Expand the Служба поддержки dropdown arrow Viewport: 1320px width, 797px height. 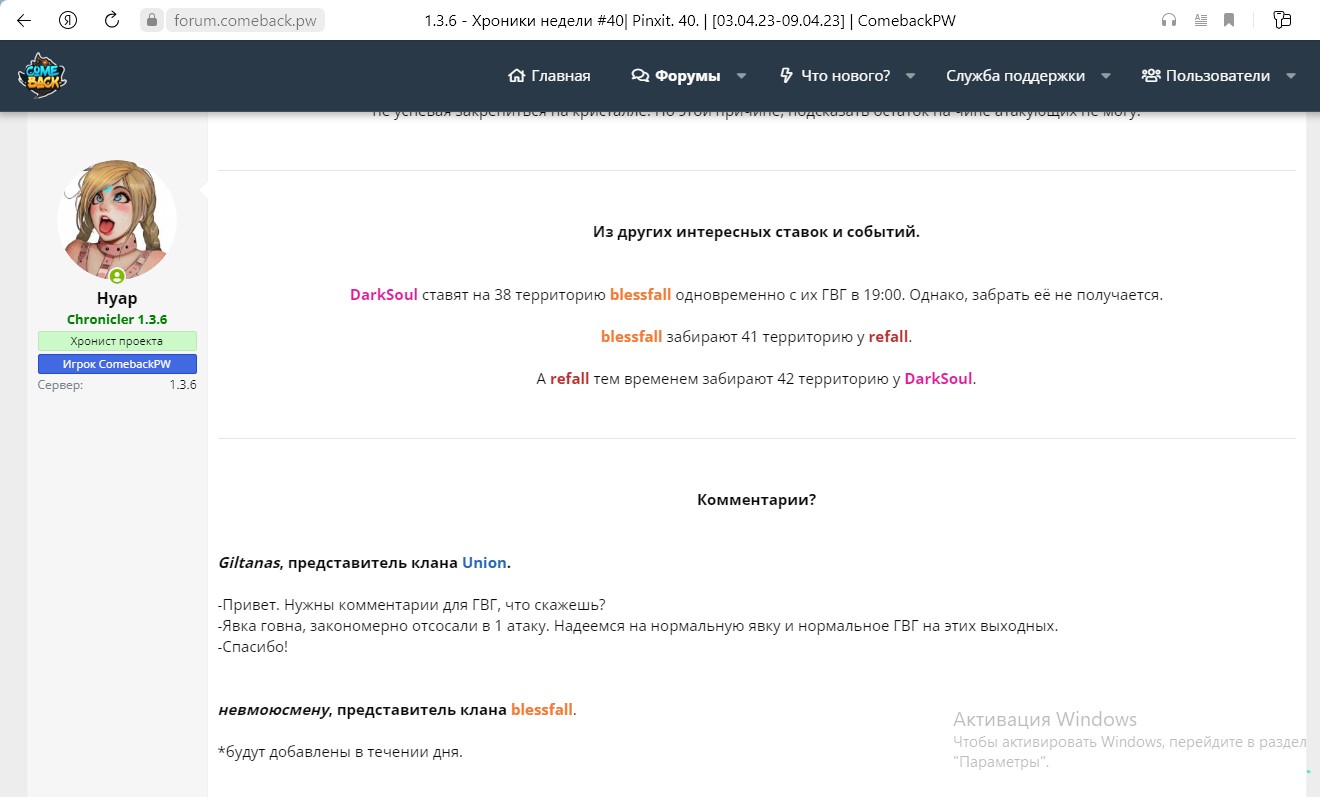click(1106, 76)
